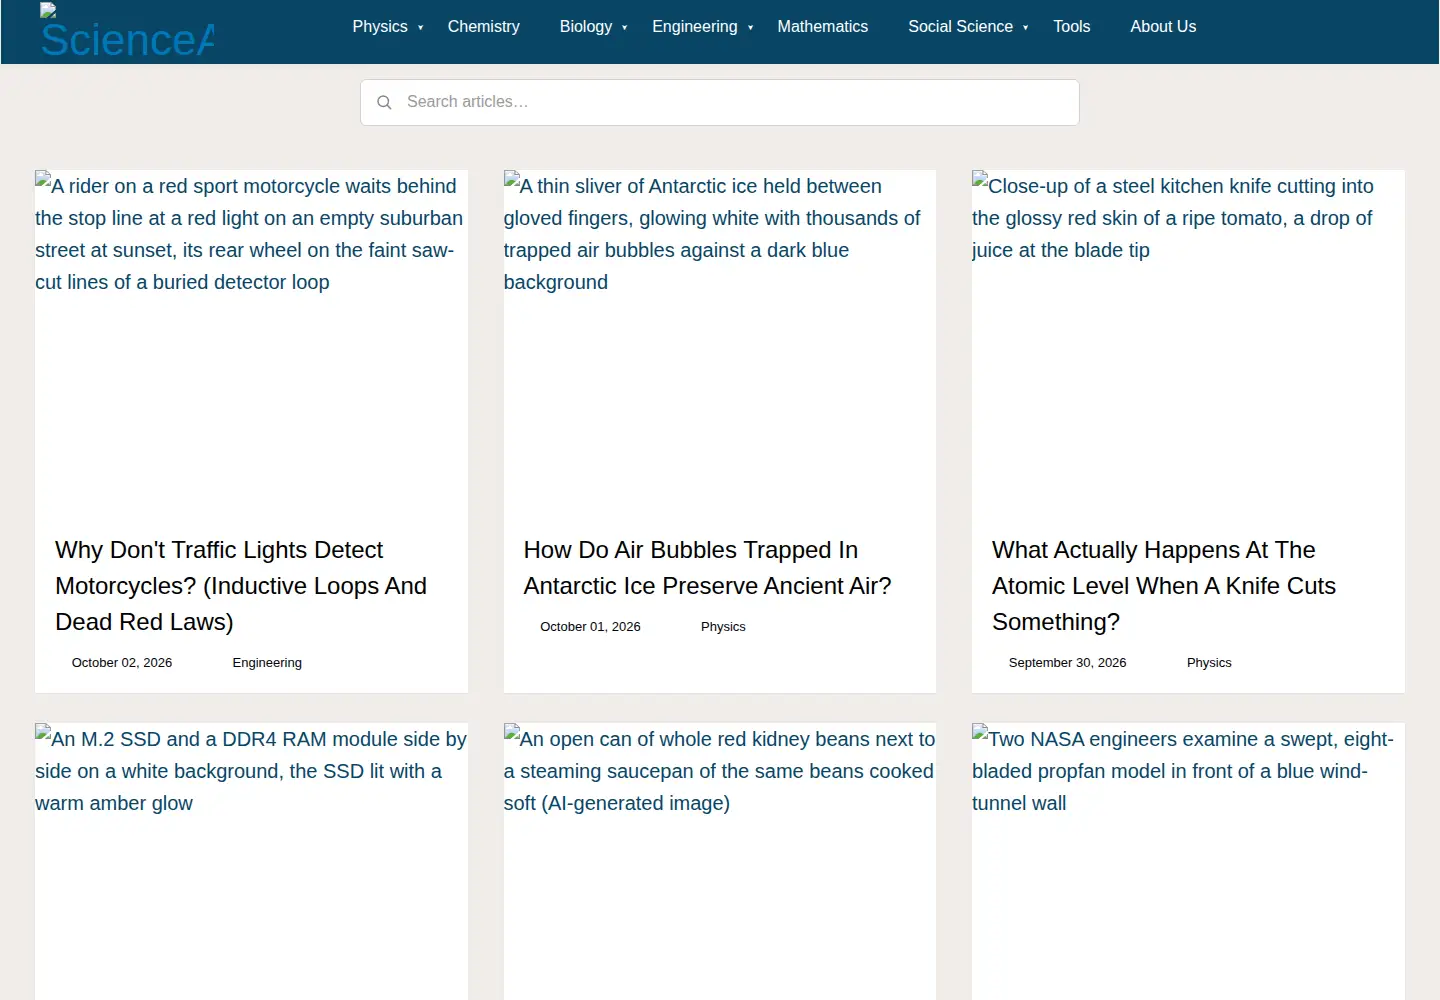Open the M.2 SSD and RAM image
The image size is (1440, 1000).
click(251, 861)
